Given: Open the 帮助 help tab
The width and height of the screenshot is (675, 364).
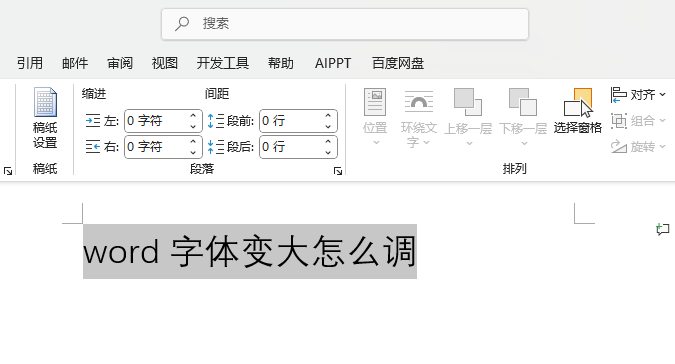Looking at the screenshot, I should 281,63.
